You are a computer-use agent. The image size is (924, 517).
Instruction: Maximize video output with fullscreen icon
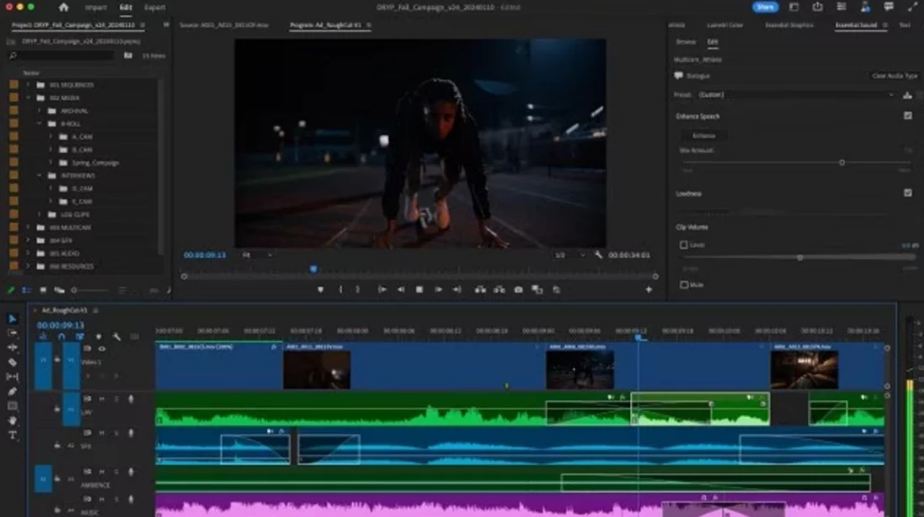(x=912, y=7)
